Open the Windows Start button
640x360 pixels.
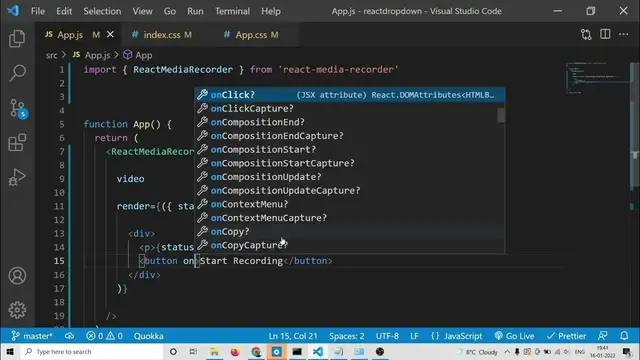tap(10, 351)
